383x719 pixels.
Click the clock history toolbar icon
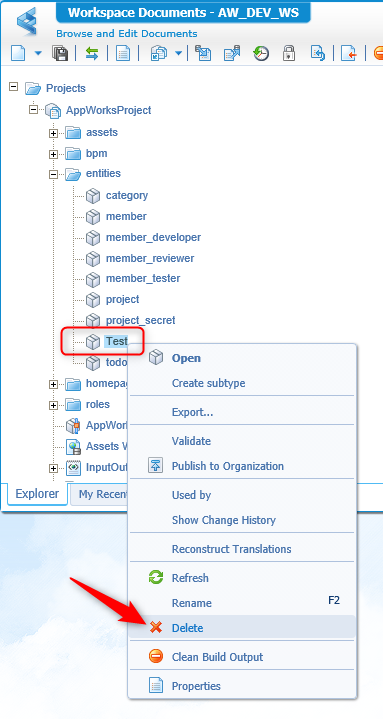[261, 53]
